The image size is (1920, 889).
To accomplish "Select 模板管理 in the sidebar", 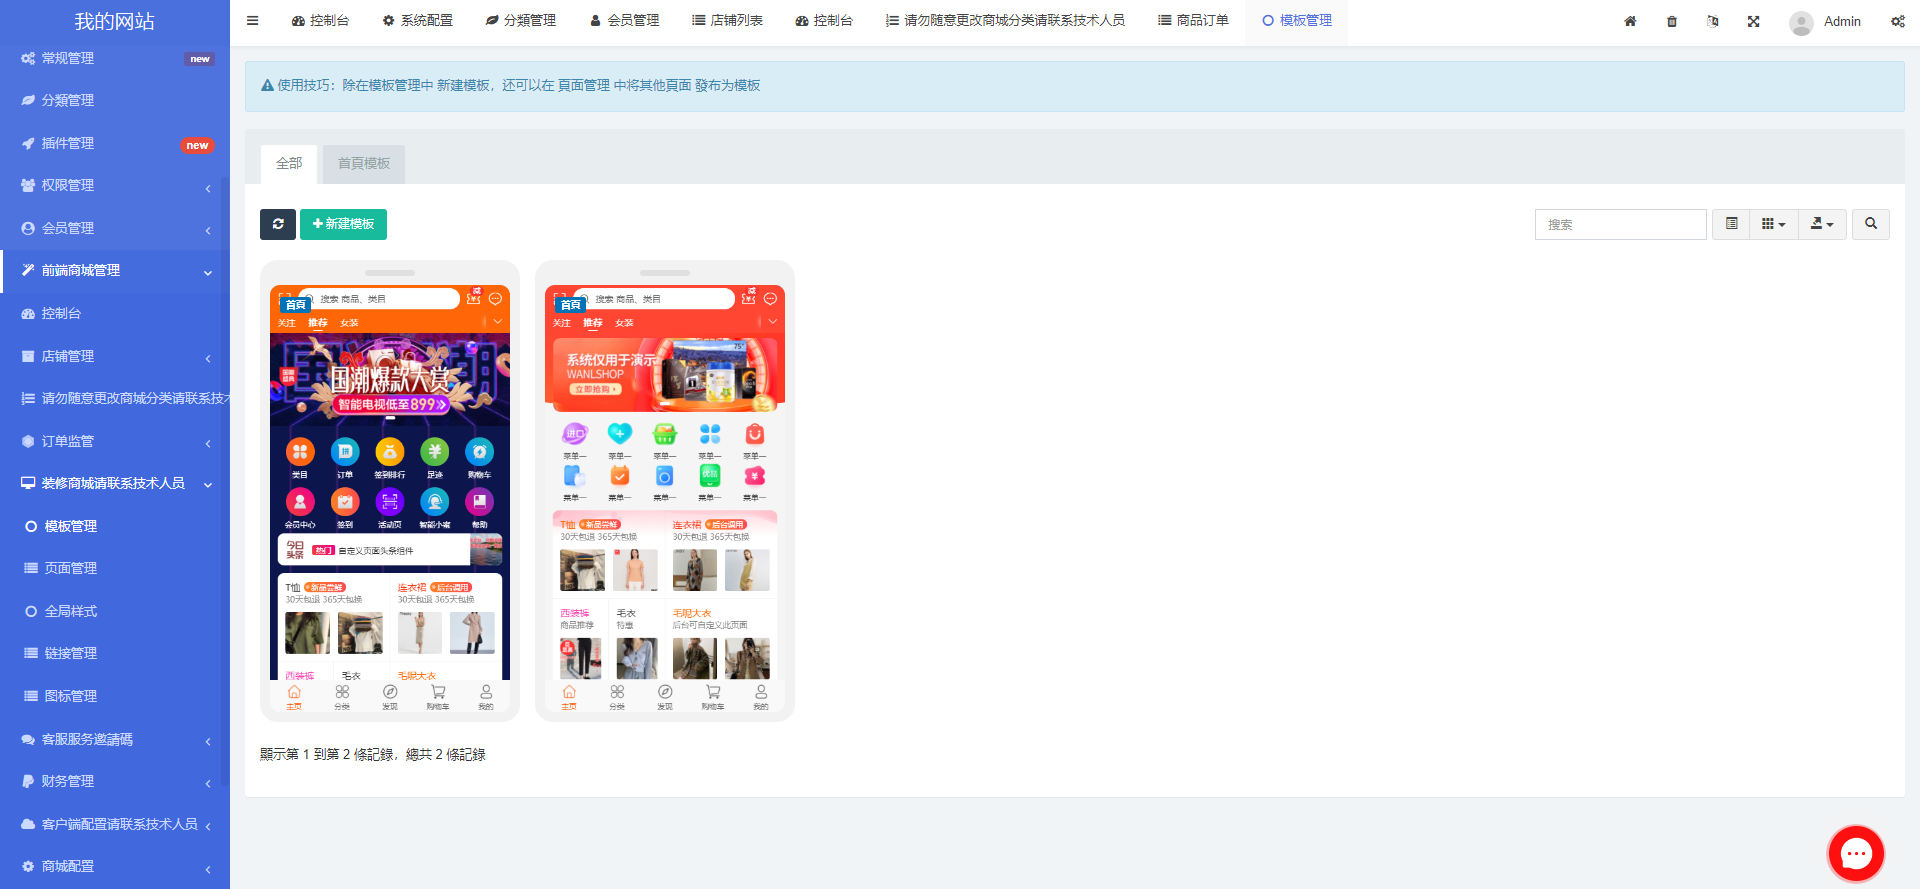I will tap(115, 526).
